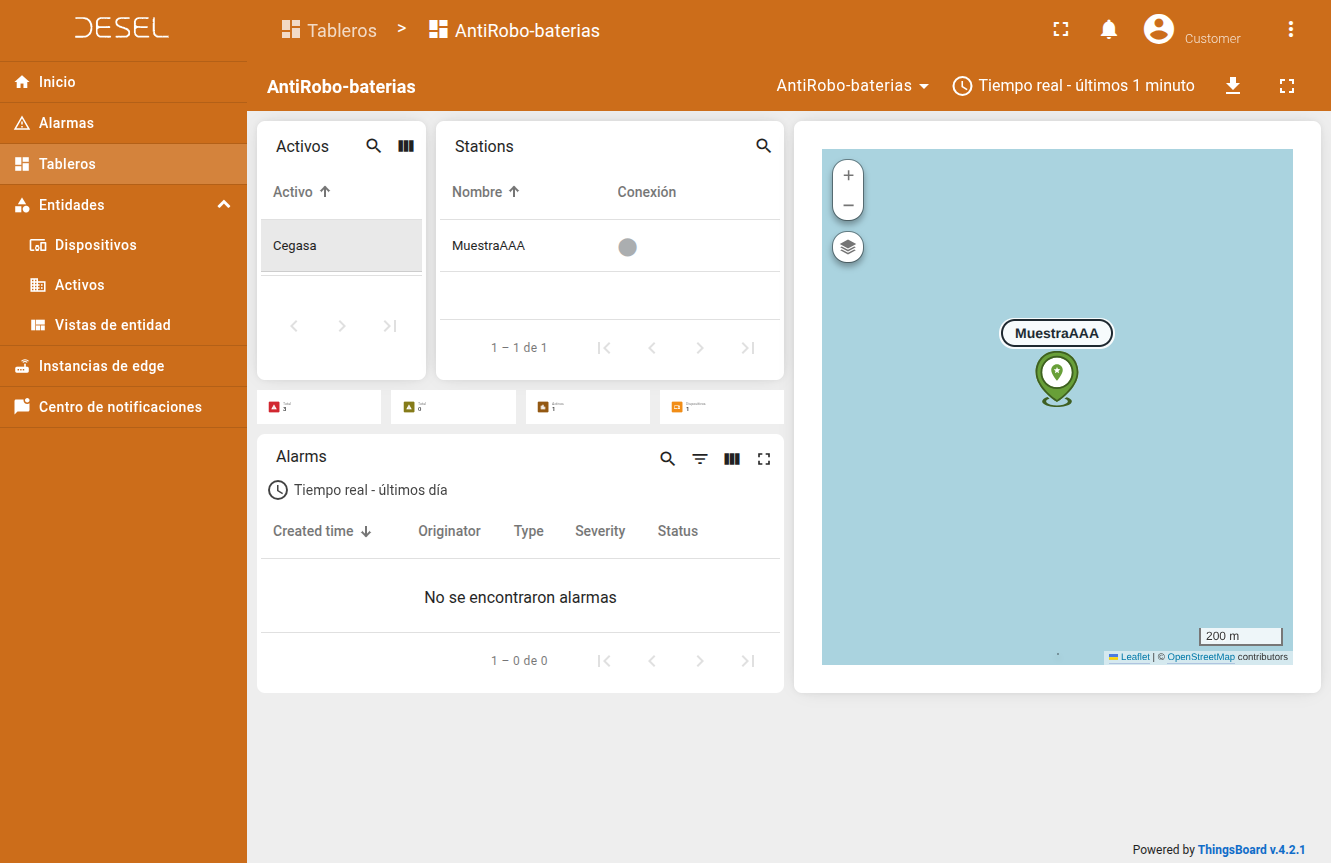Click Tableros breadcrumb in the header

[x=329, y=30]
